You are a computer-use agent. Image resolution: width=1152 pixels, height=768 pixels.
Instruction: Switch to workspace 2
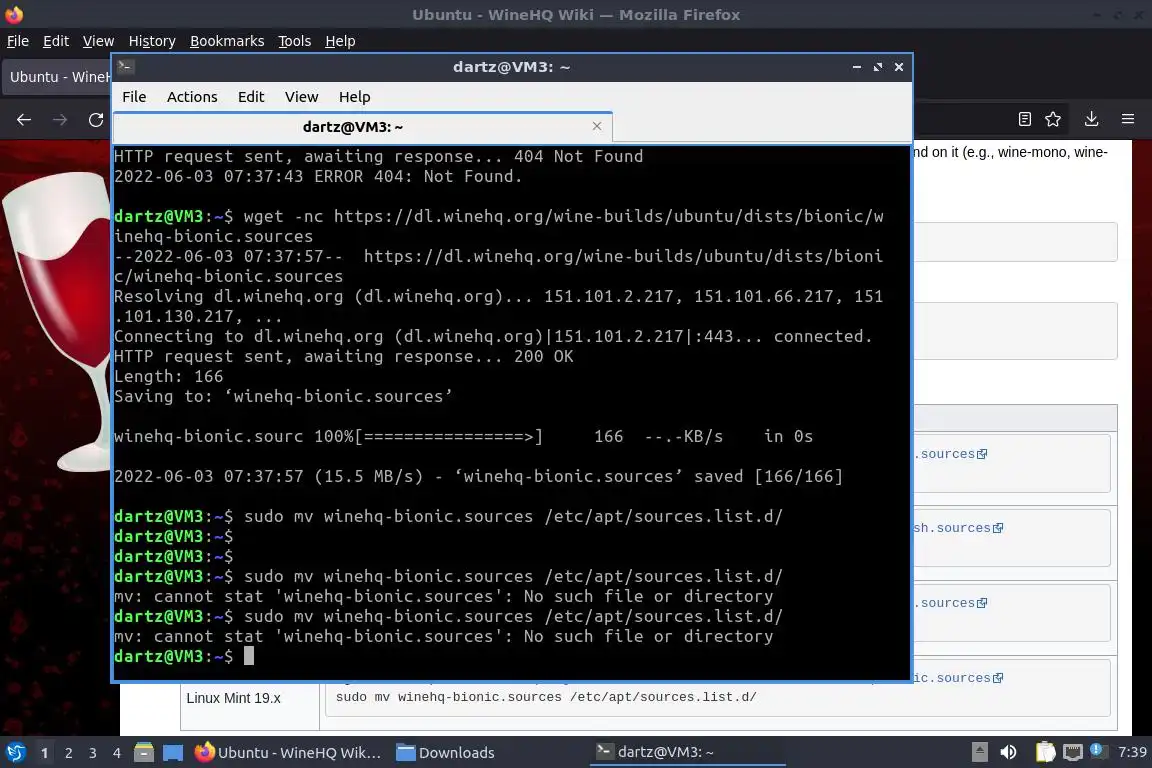tap(69, 753)
